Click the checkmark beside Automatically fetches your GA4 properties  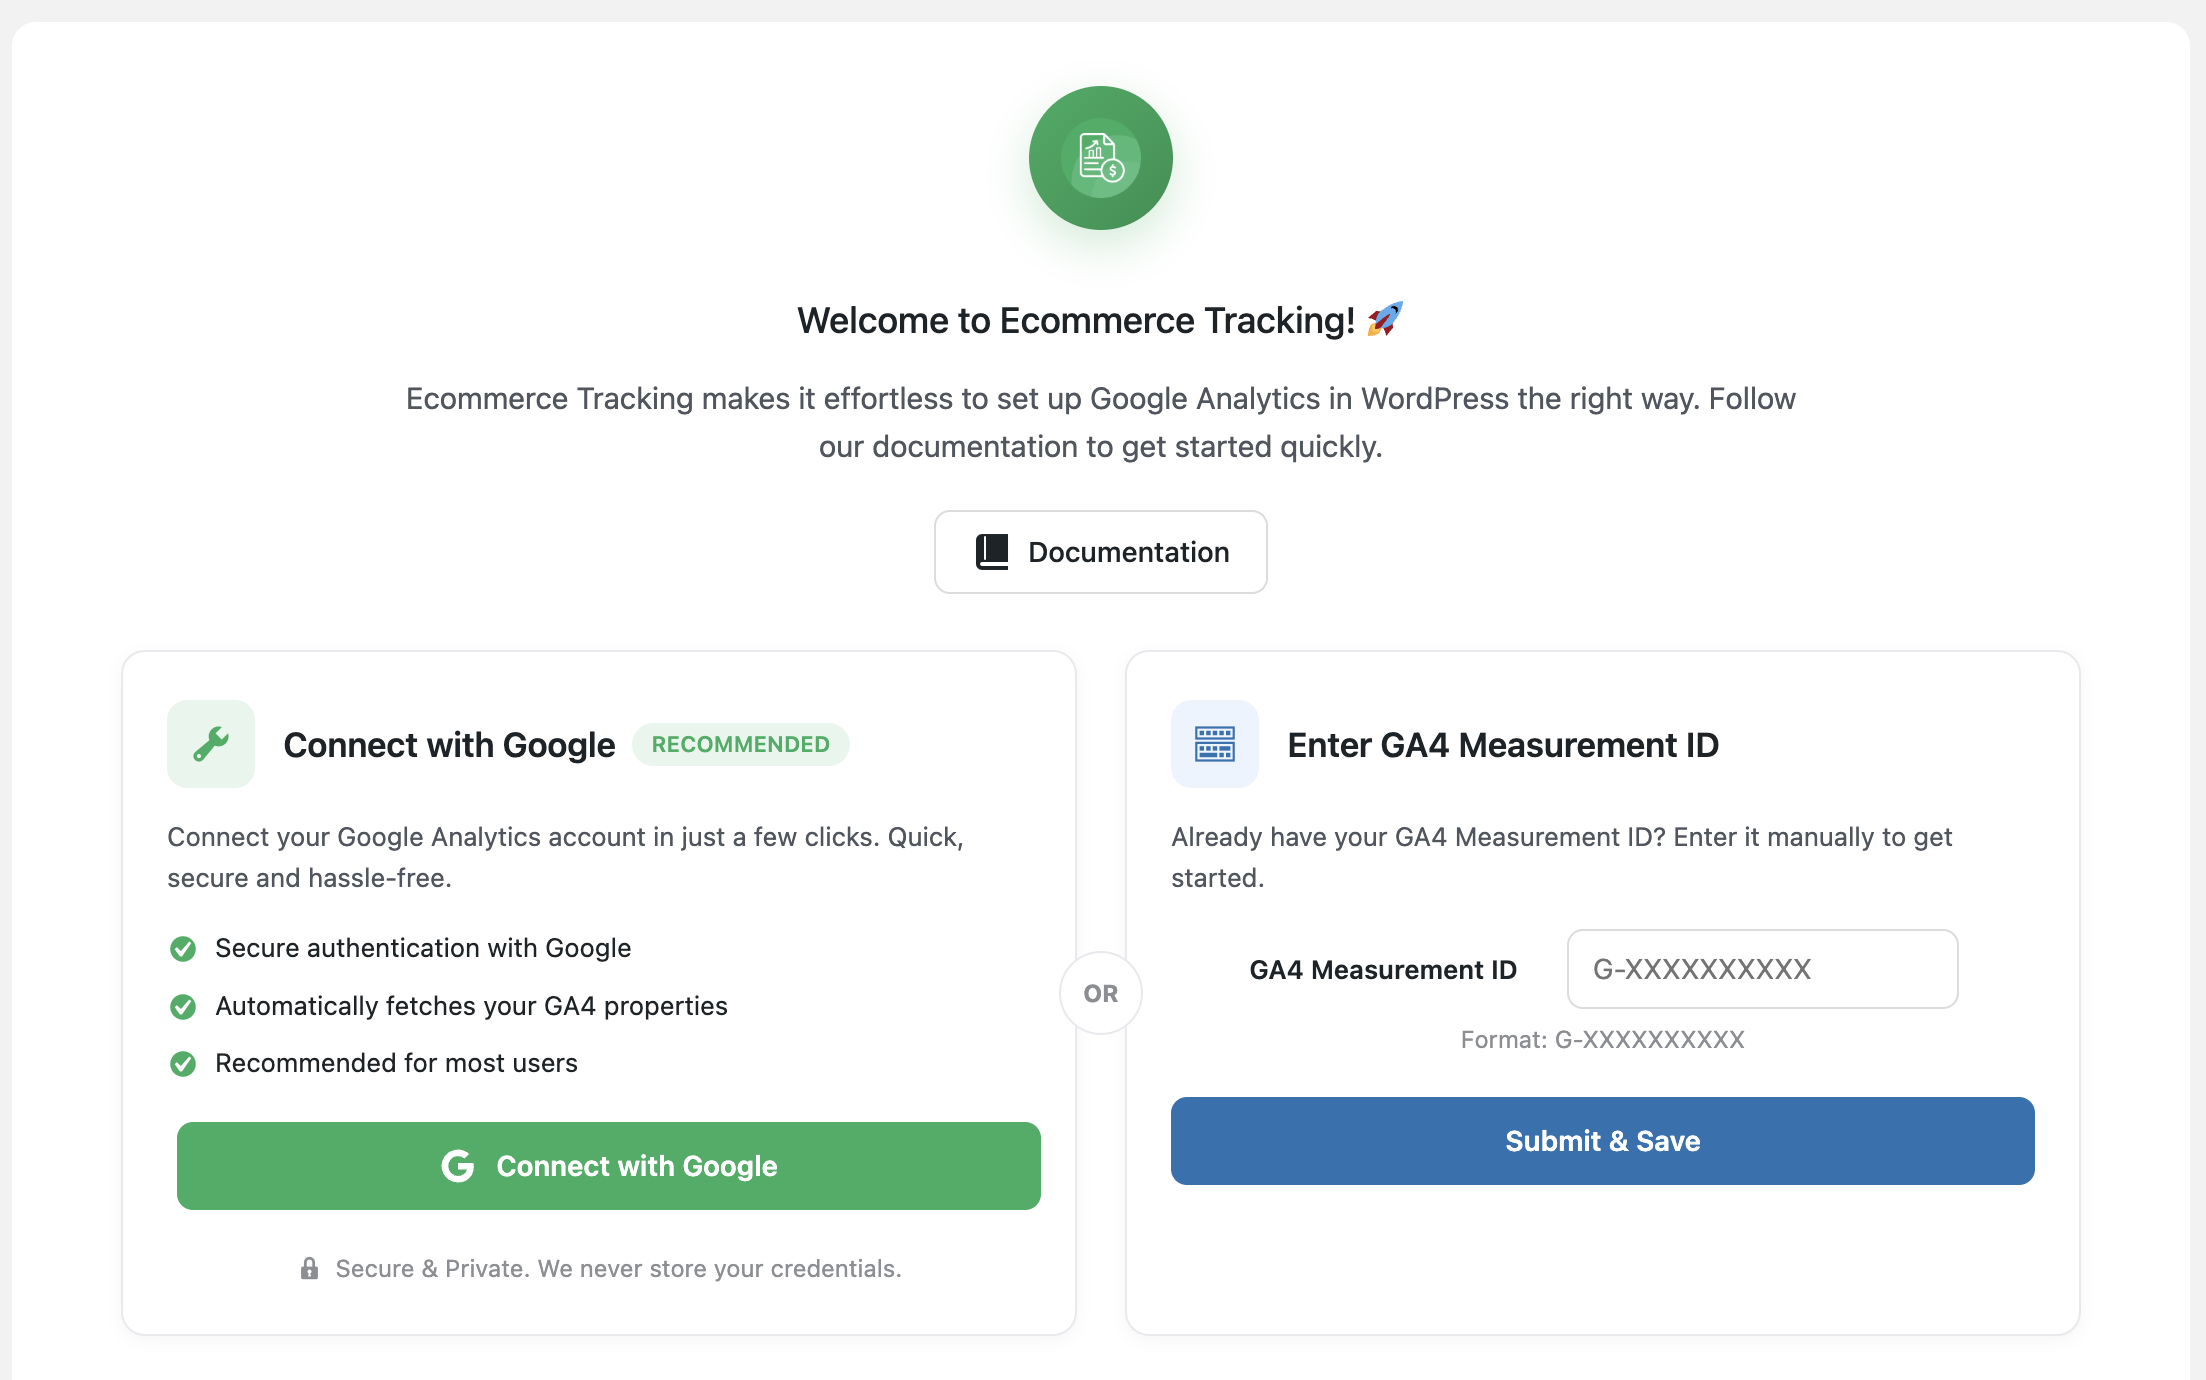pyautogui.click(x=183, y=1006)
